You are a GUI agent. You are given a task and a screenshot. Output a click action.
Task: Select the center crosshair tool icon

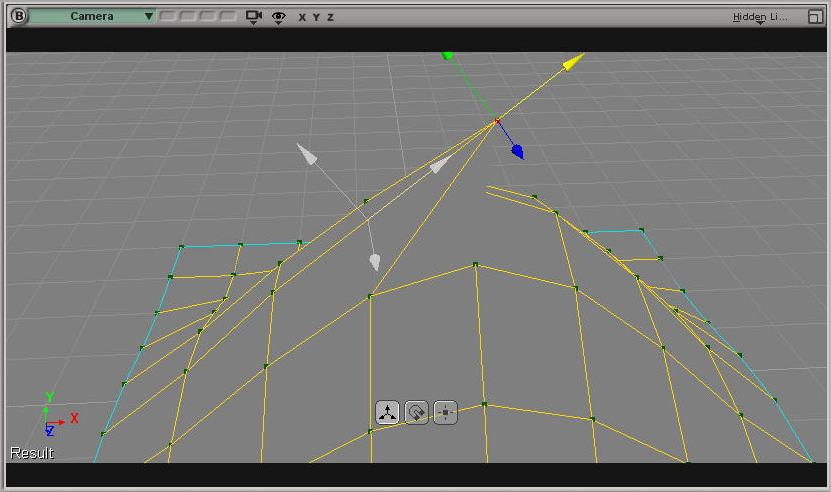[446, 412]
